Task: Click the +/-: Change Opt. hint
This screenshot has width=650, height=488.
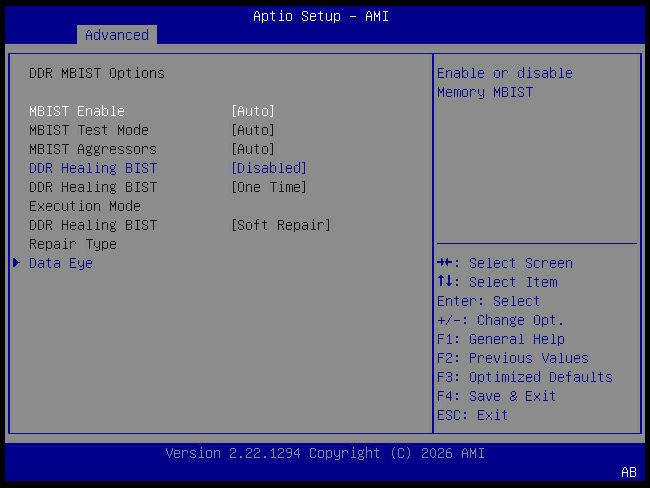Action: point(500,320)
